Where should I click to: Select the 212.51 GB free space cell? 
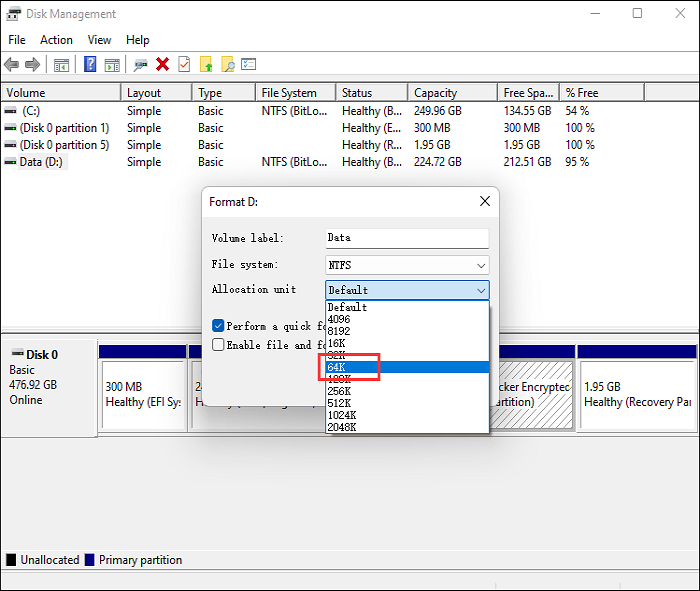528,162
